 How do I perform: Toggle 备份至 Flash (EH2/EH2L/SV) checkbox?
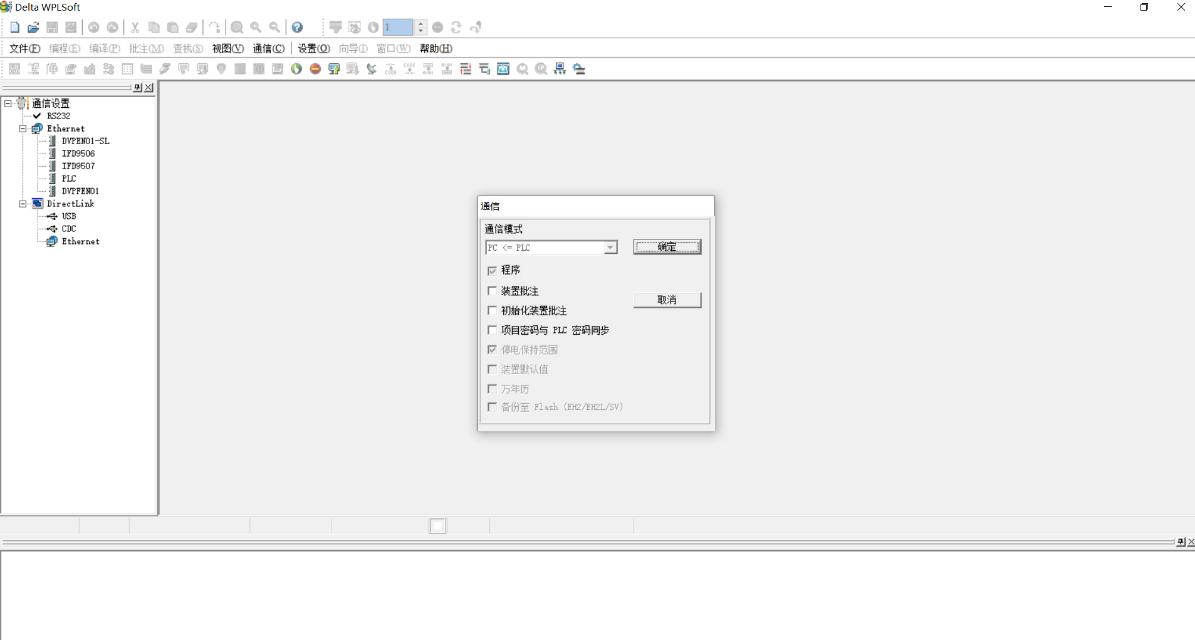tap(492, 407)
